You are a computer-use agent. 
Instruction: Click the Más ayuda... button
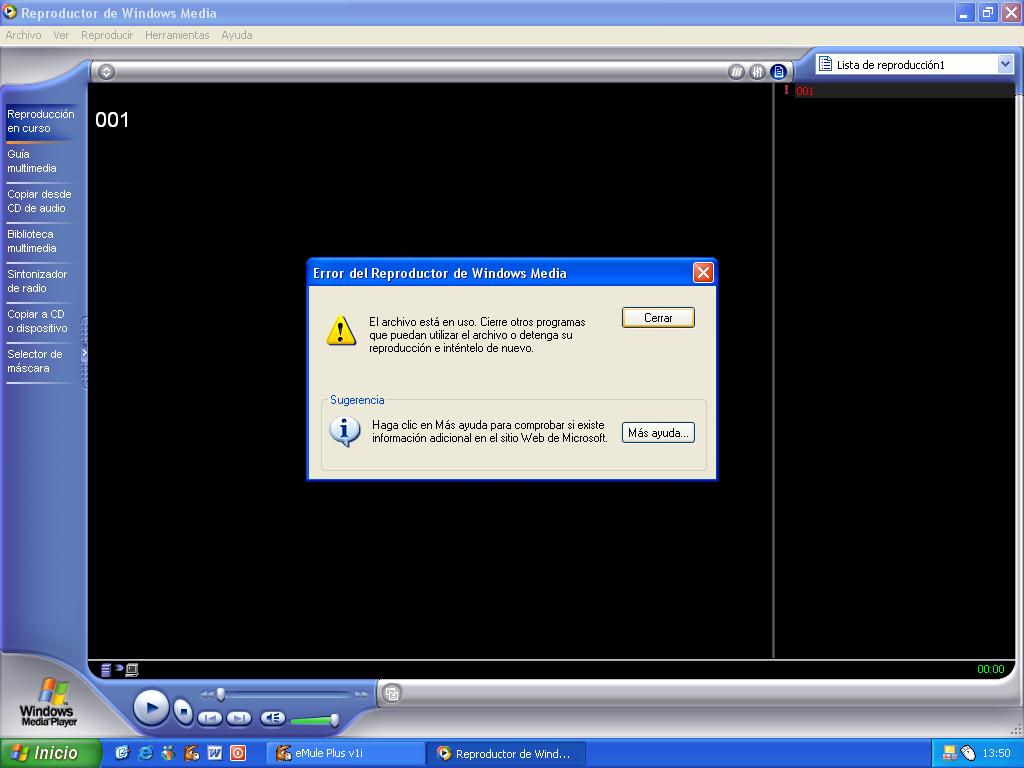tap(658, 432)
